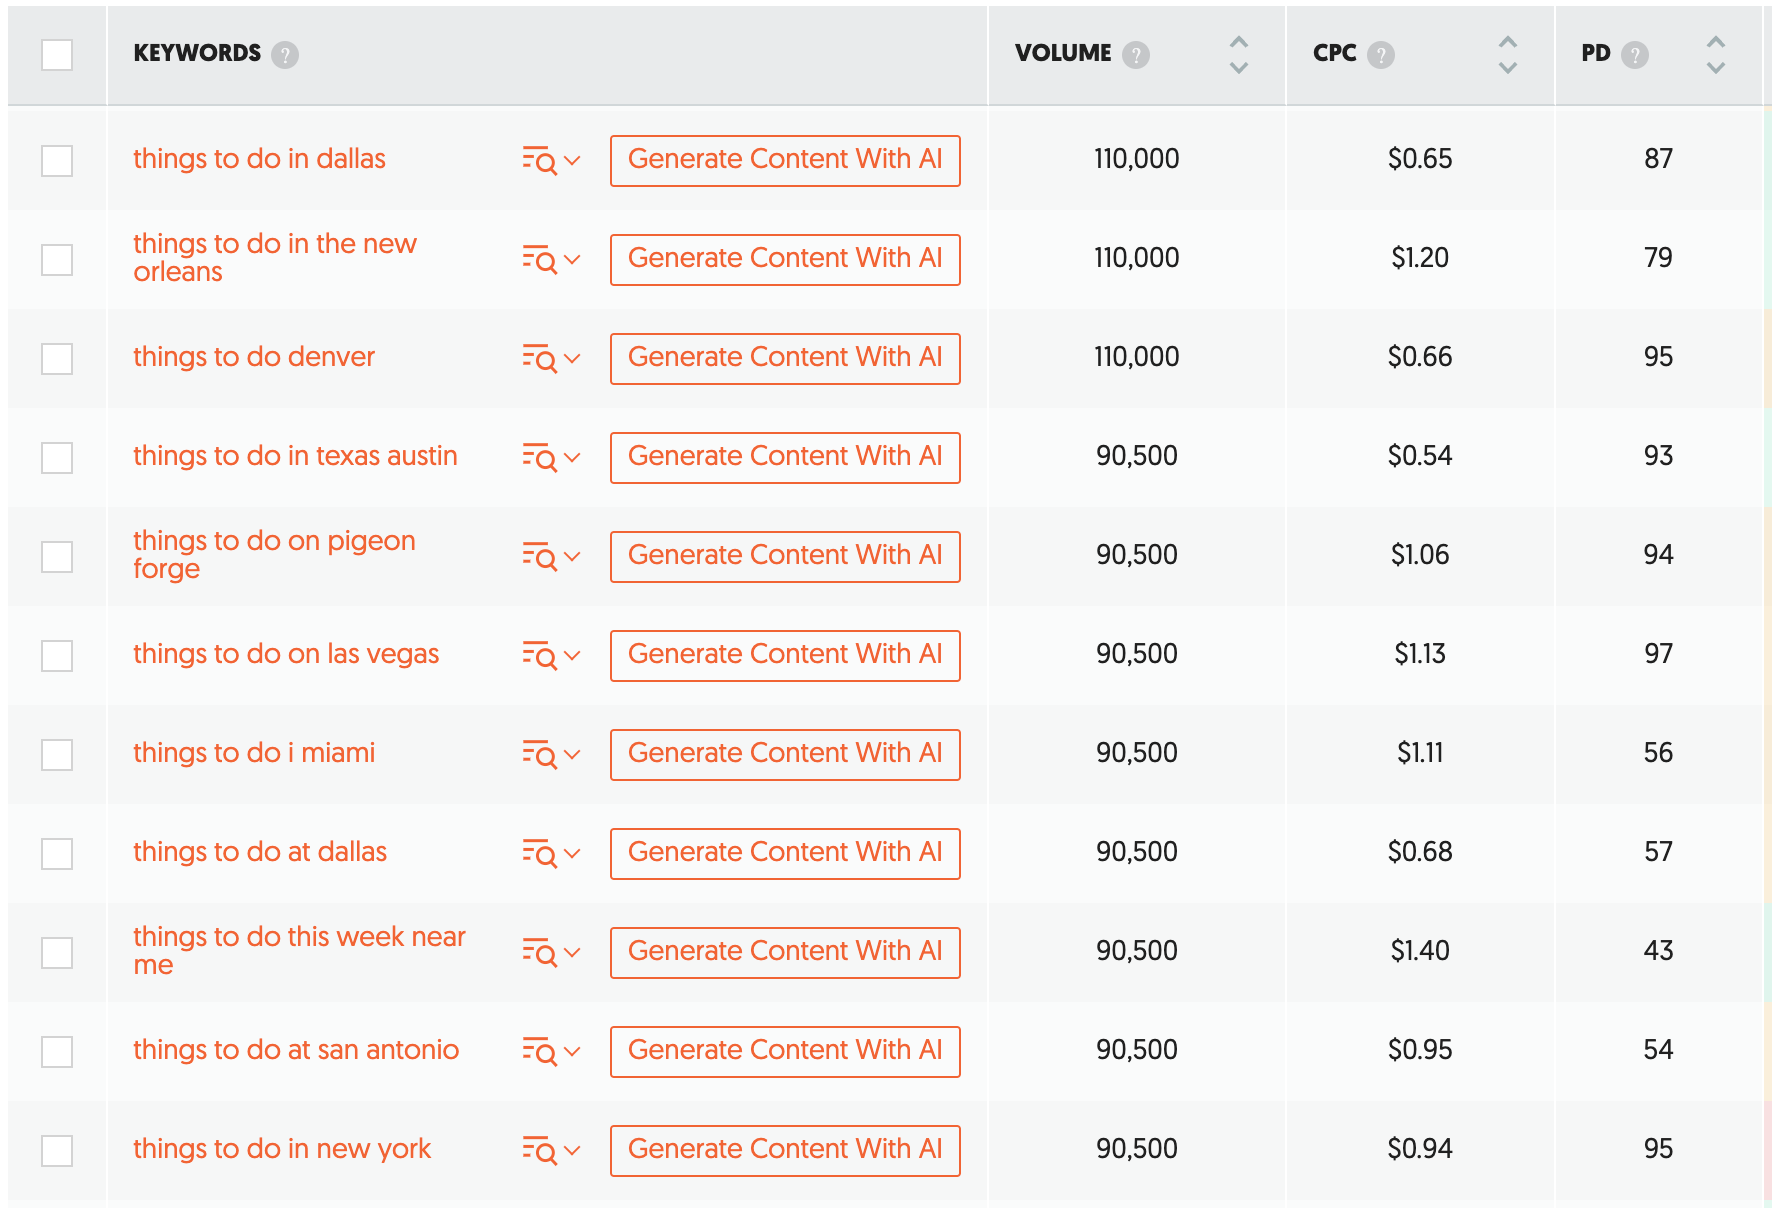Sort by the PD column arrows
Screen dimensions: 1772x1208
coord(1716,55)
